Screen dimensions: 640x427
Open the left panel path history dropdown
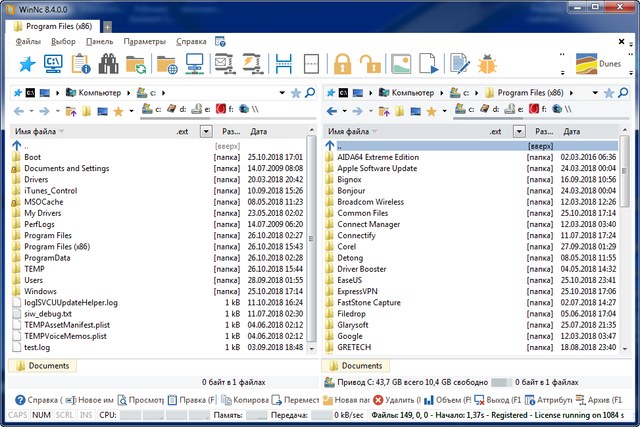(280, 92)
